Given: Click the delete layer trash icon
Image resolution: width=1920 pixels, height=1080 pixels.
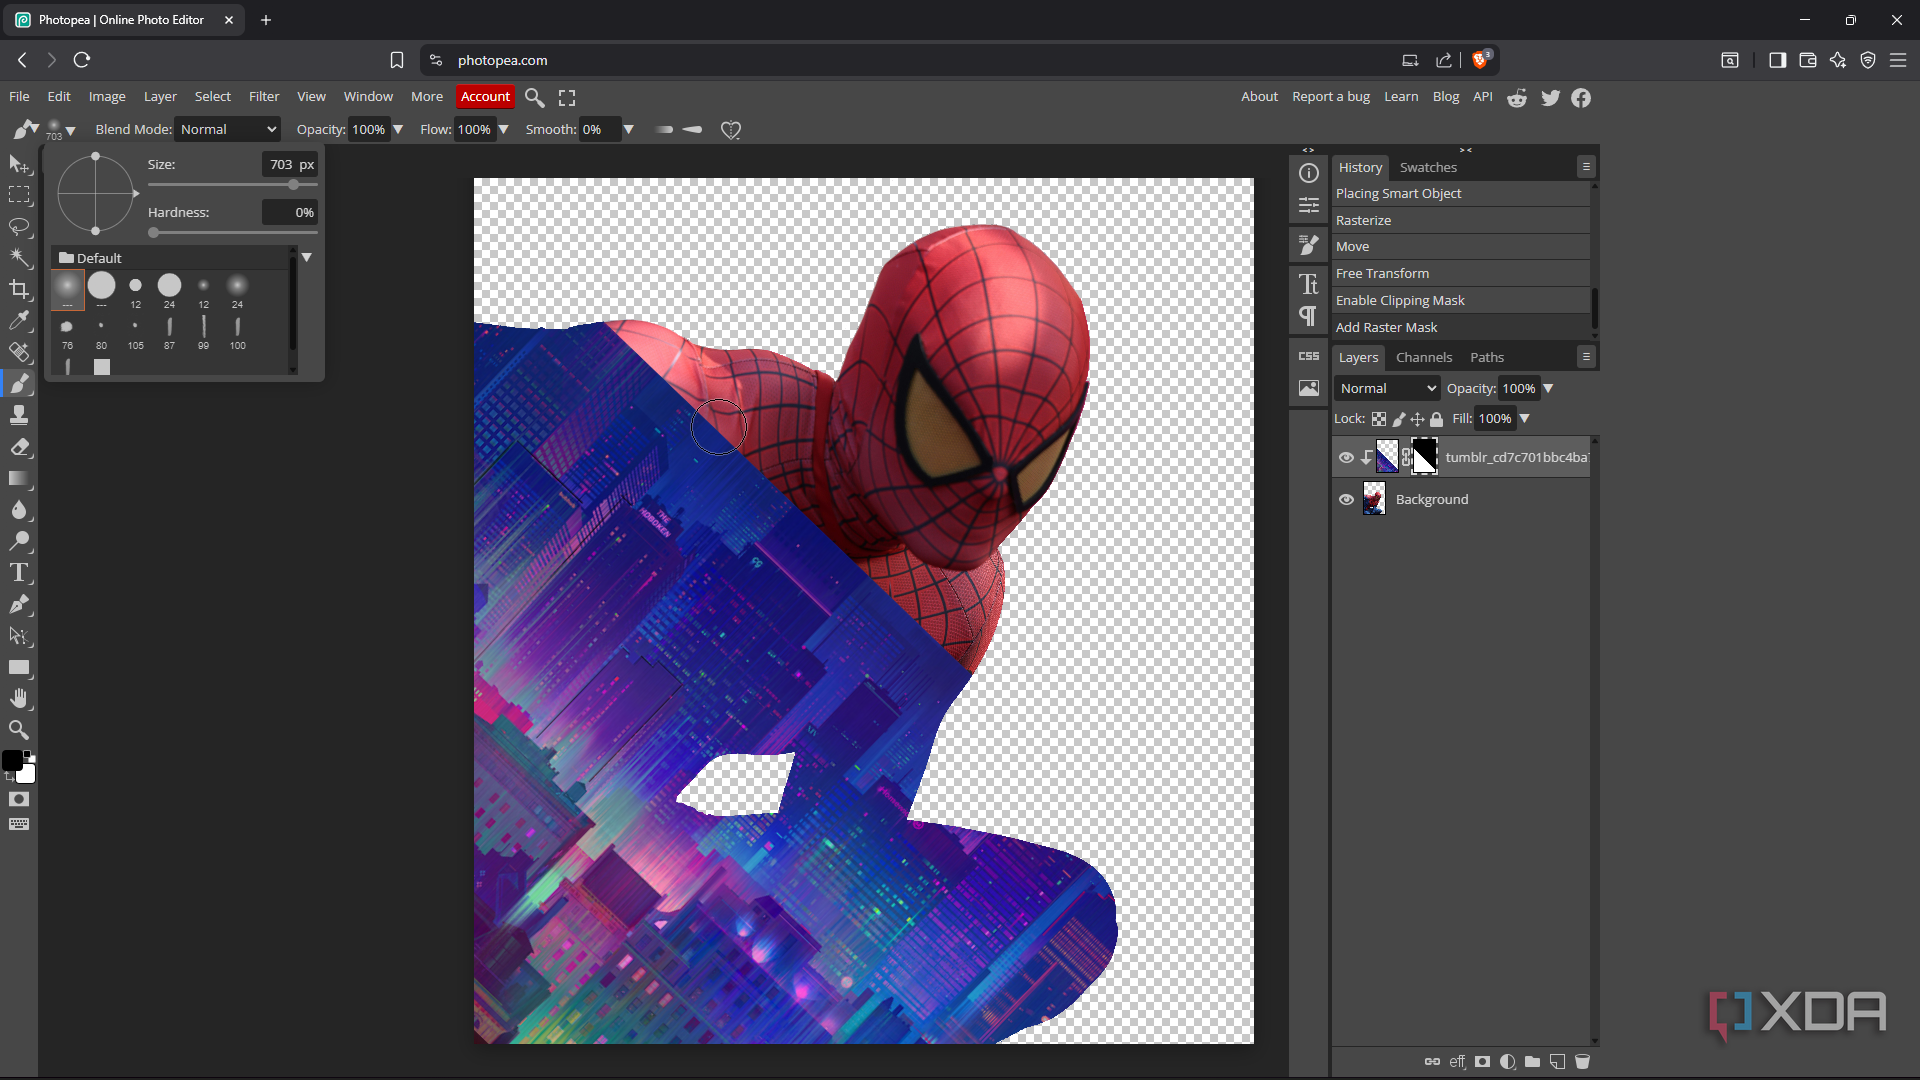Looking at the screenshot, I should 1582,1062.
